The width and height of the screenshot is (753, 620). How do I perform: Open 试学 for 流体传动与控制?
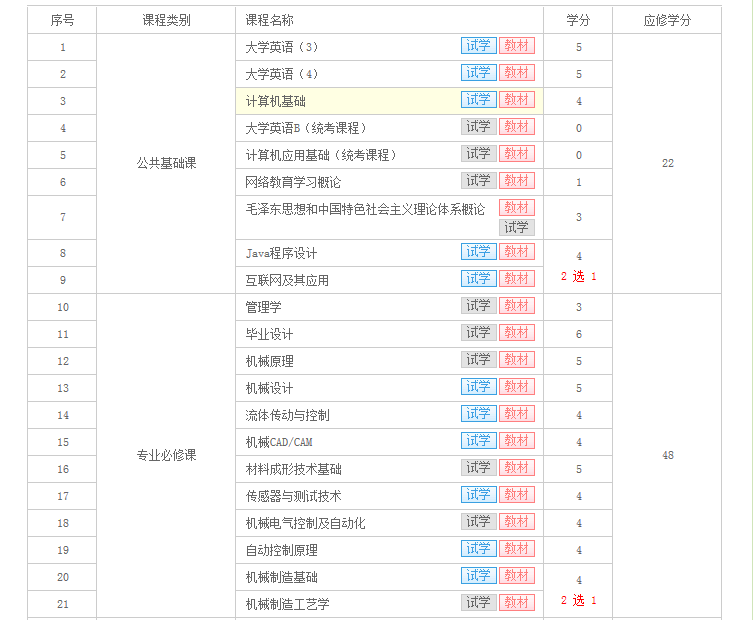478,414
